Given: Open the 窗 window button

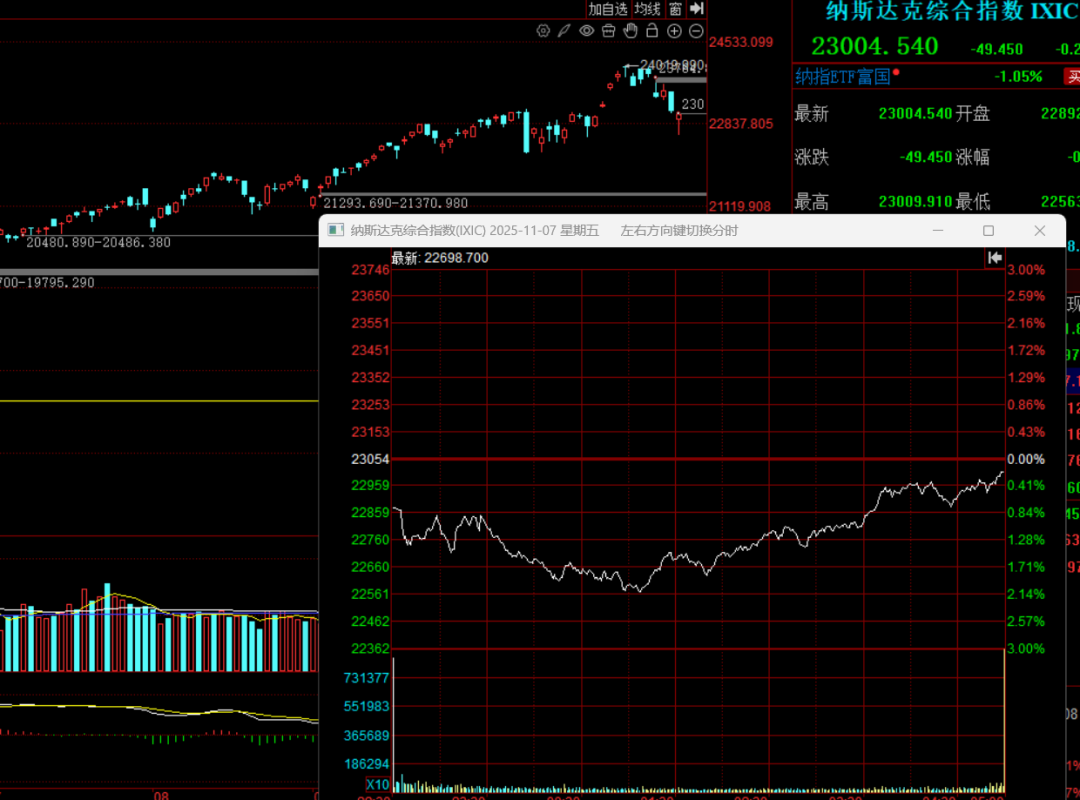Looking at the screenshot, I should click(x=676, y=9).
